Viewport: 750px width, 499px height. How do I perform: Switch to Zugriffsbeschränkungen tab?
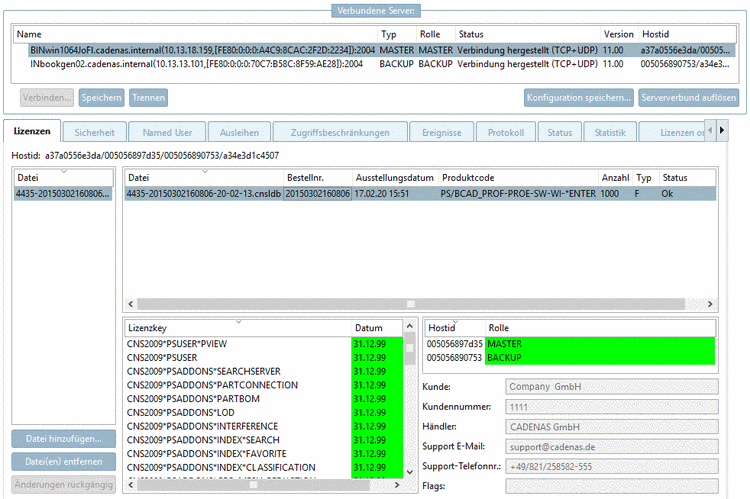click(x=340, y=133)
